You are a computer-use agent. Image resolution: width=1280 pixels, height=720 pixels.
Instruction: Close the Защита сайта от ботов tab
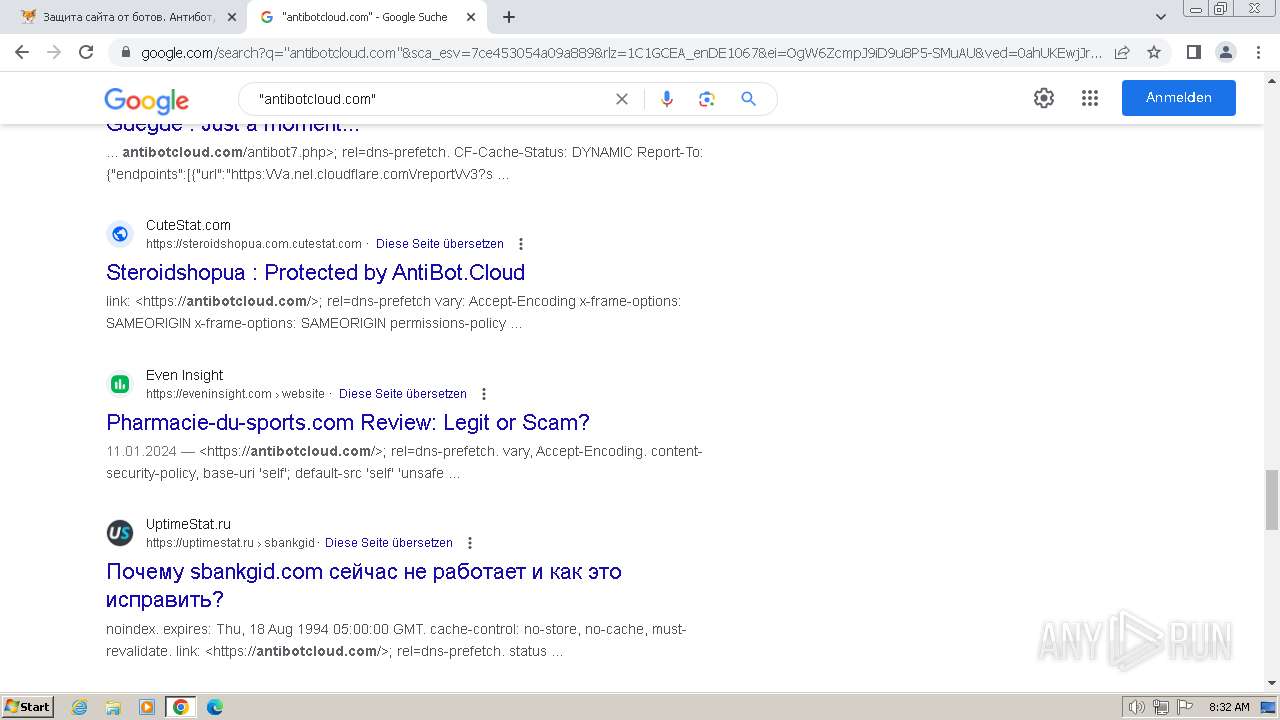tap(232, 17)
